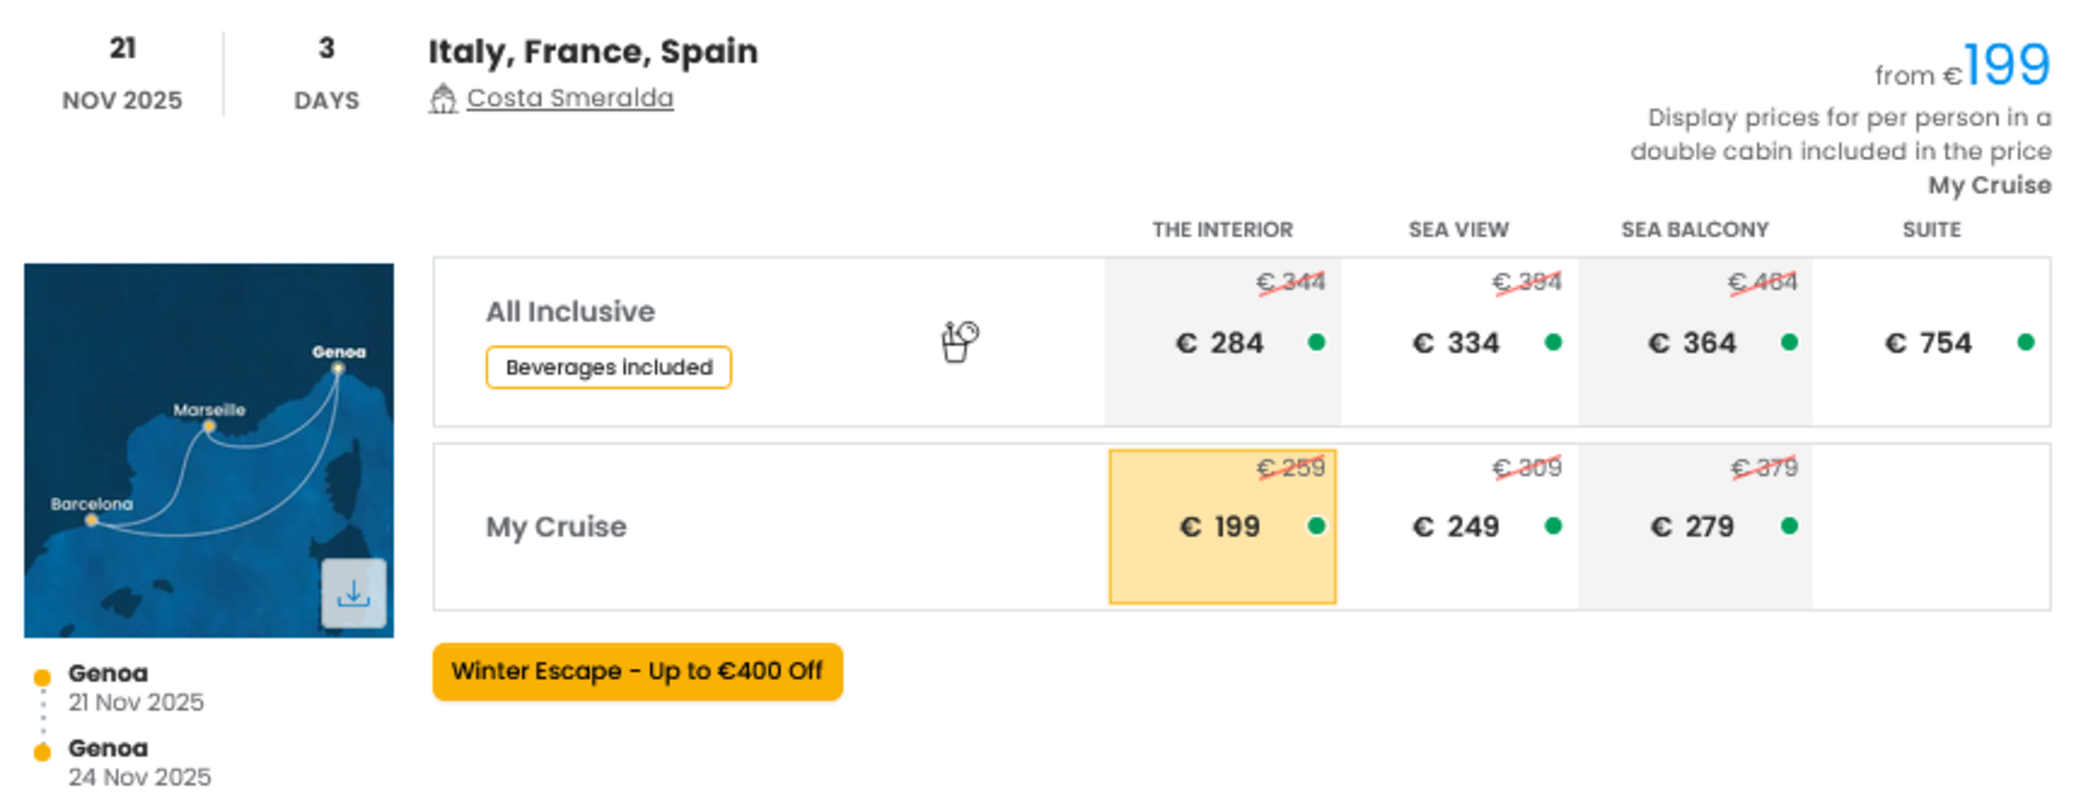Screen dimensions: 2076x800
Task: Select All Inclusive Sea Balcony price €364
Action: click(1695, 342)
